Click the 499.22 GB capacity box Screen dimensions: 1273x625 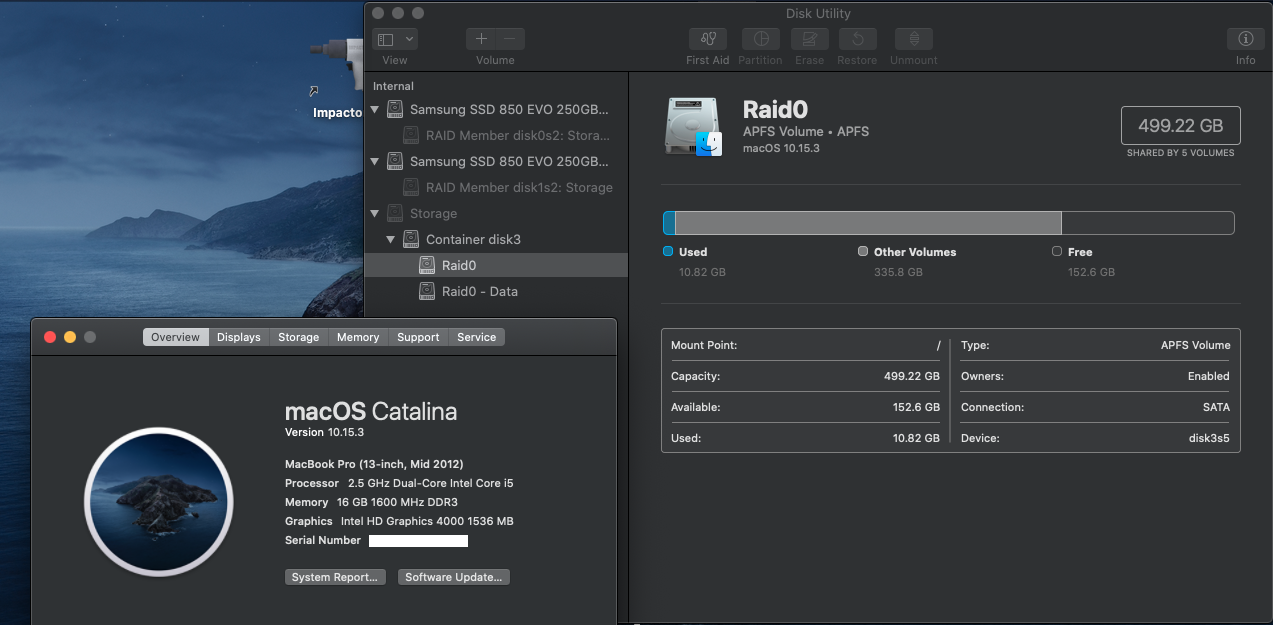(x=1181, y=126)
